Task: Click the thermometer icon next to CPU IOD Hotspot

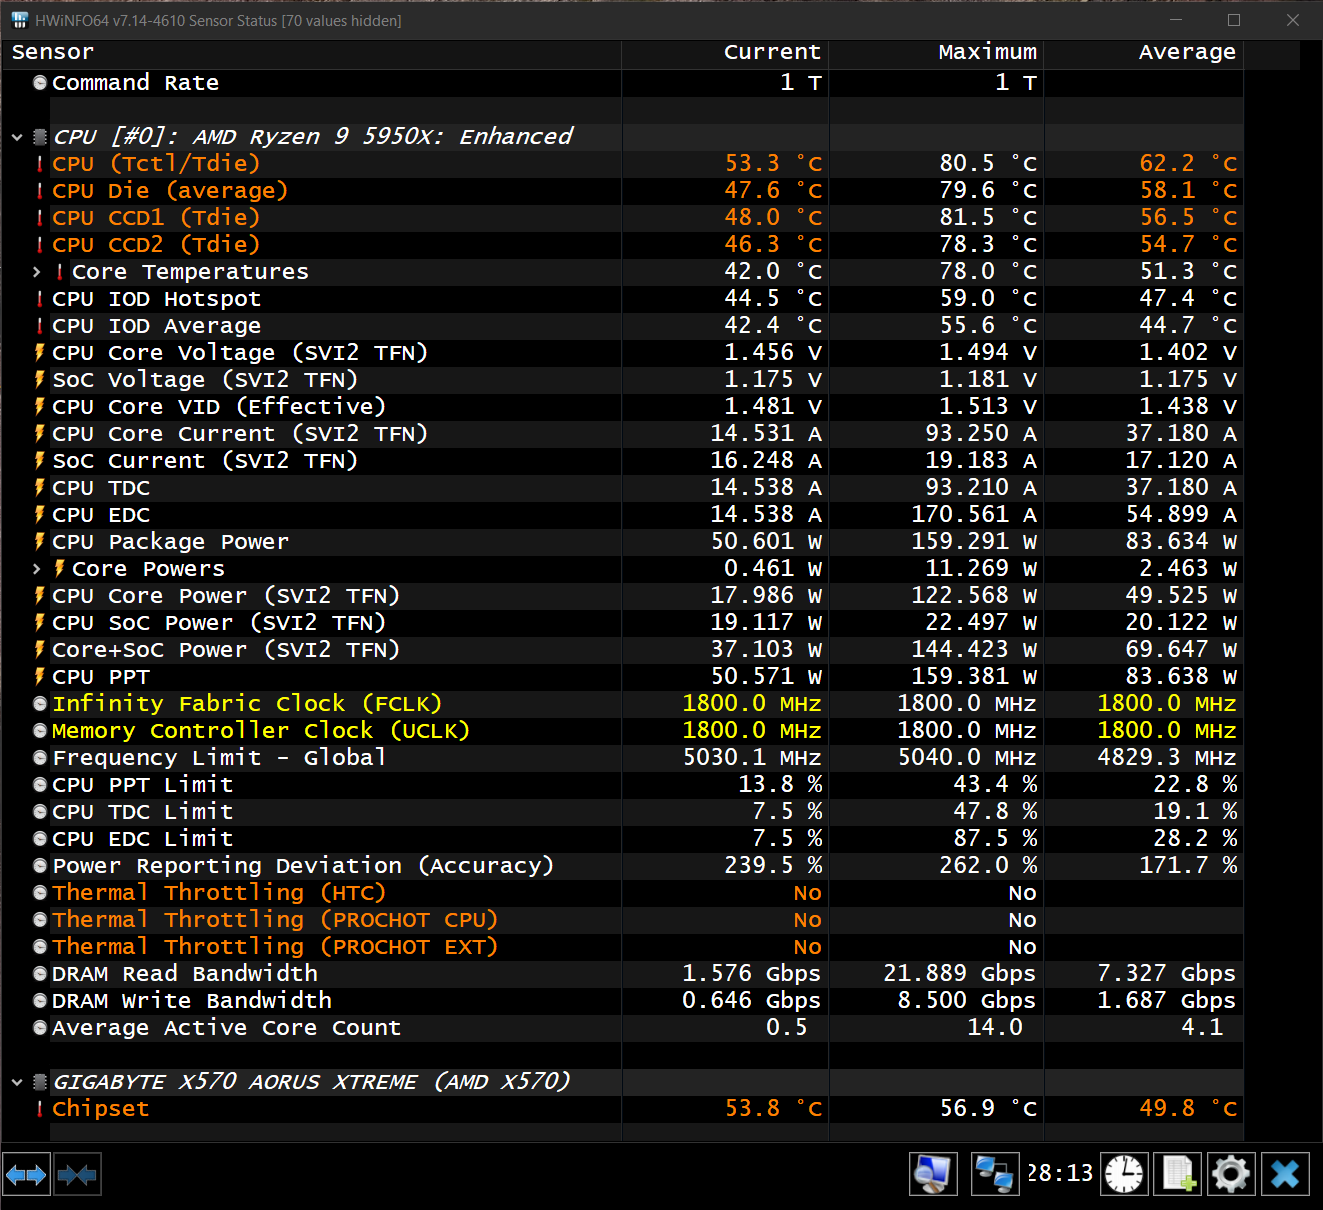Action: coord(40,299)
